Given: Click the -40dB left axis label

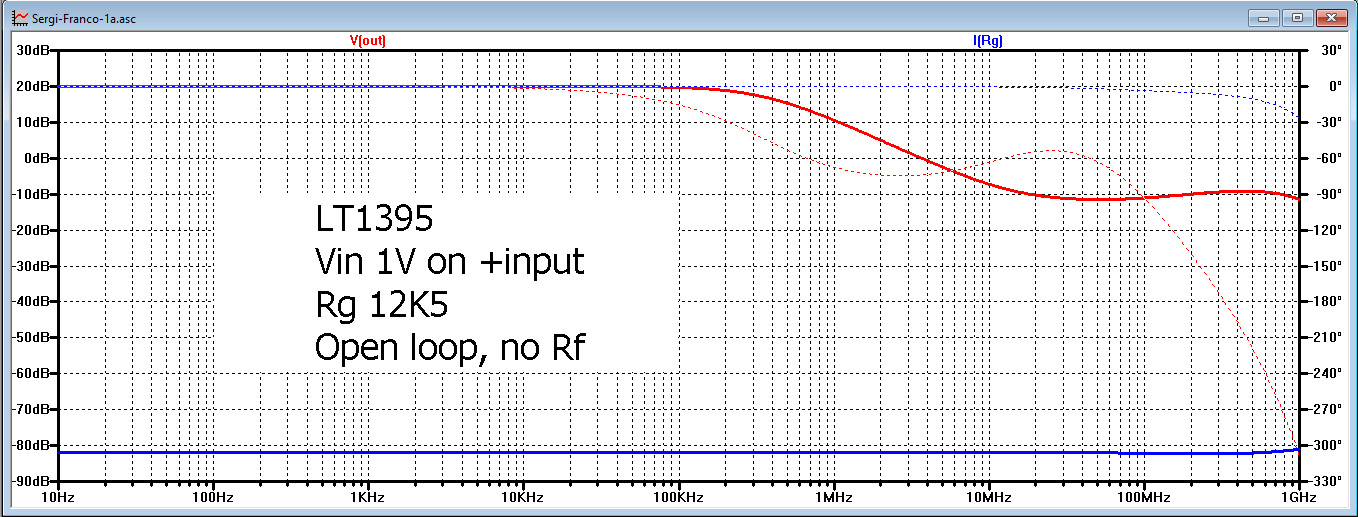Looking at the screenshot, I should point(30,301).
